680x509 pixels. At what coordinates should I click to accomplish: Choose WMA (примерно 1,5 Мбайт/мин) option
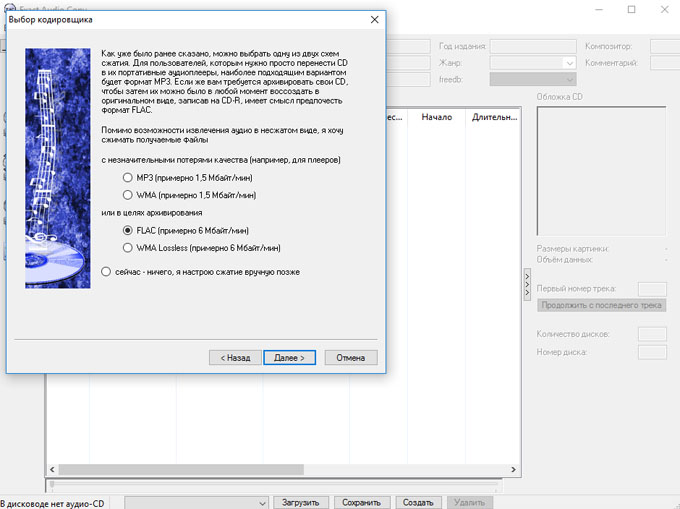point(127,194)
